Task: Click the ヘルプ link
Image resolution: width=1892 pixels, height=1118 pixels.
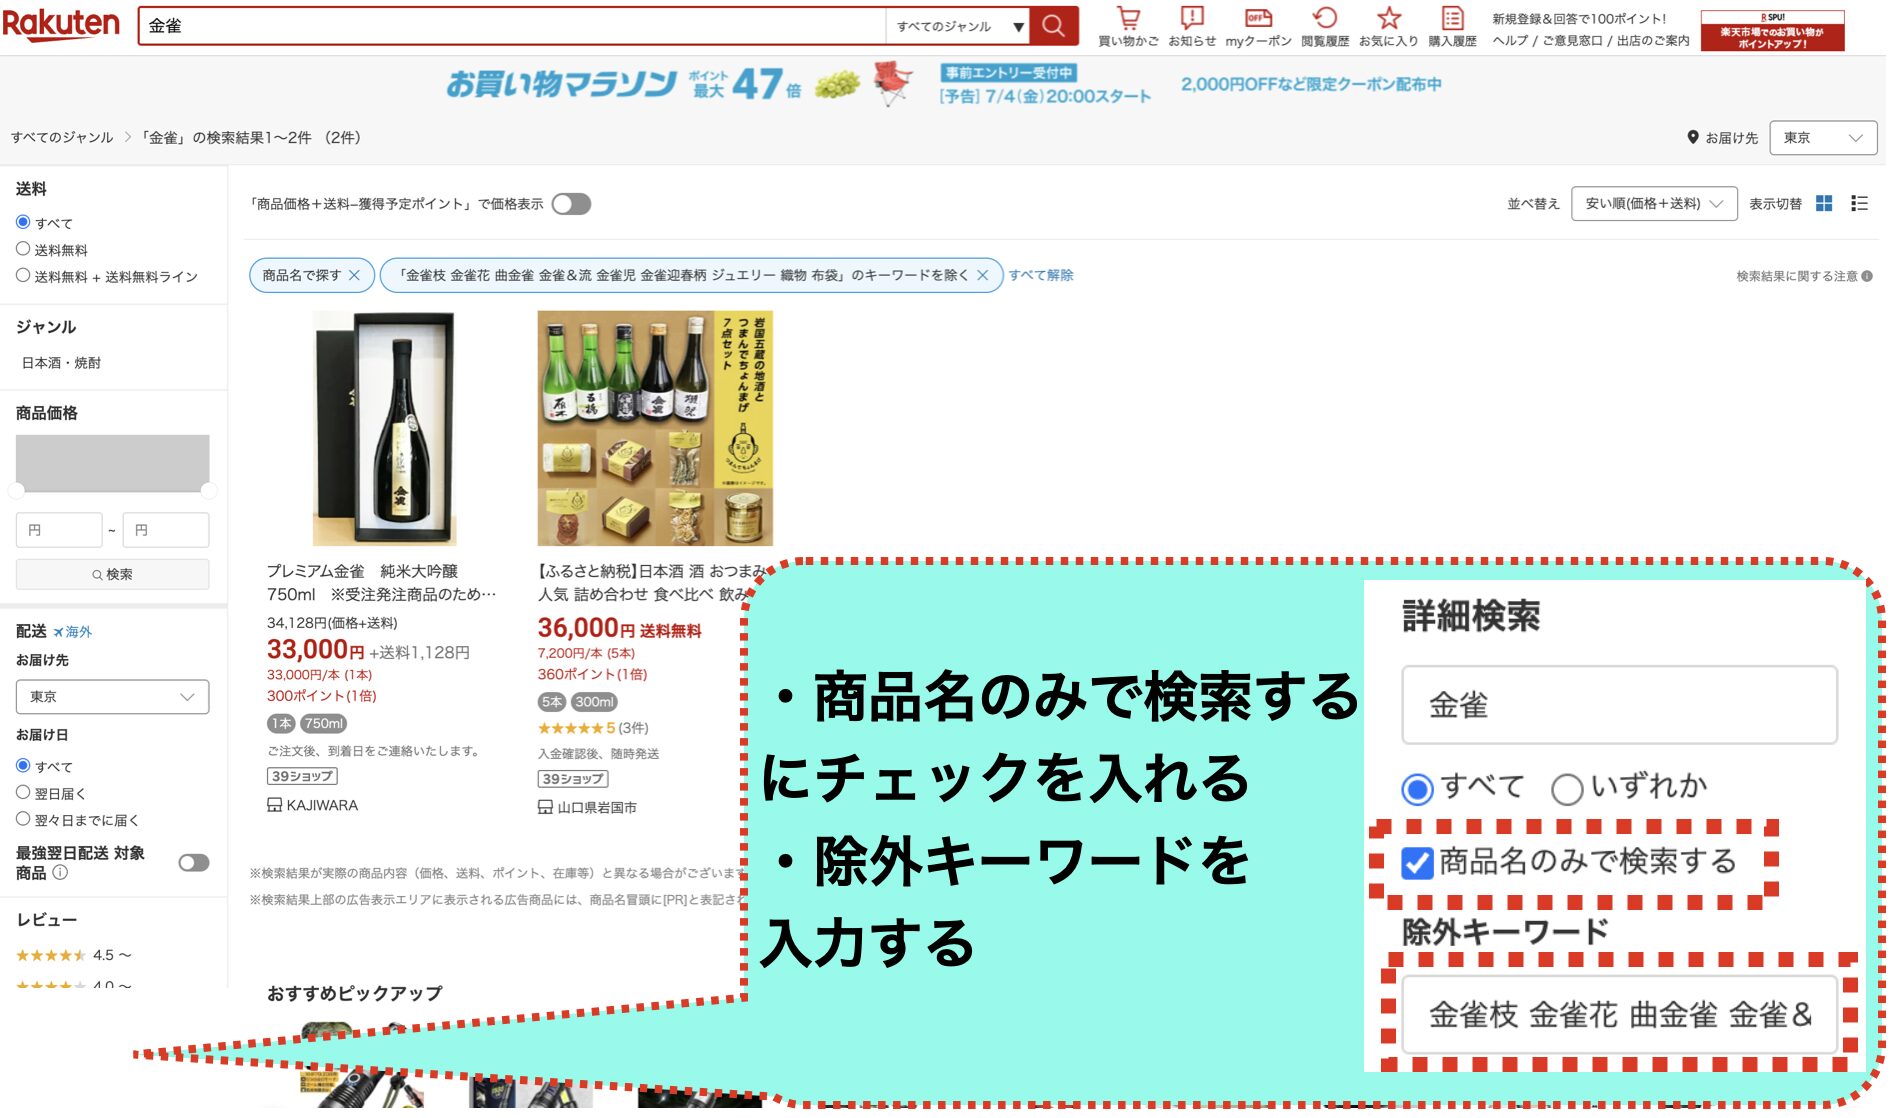Action: [1510, 41]
